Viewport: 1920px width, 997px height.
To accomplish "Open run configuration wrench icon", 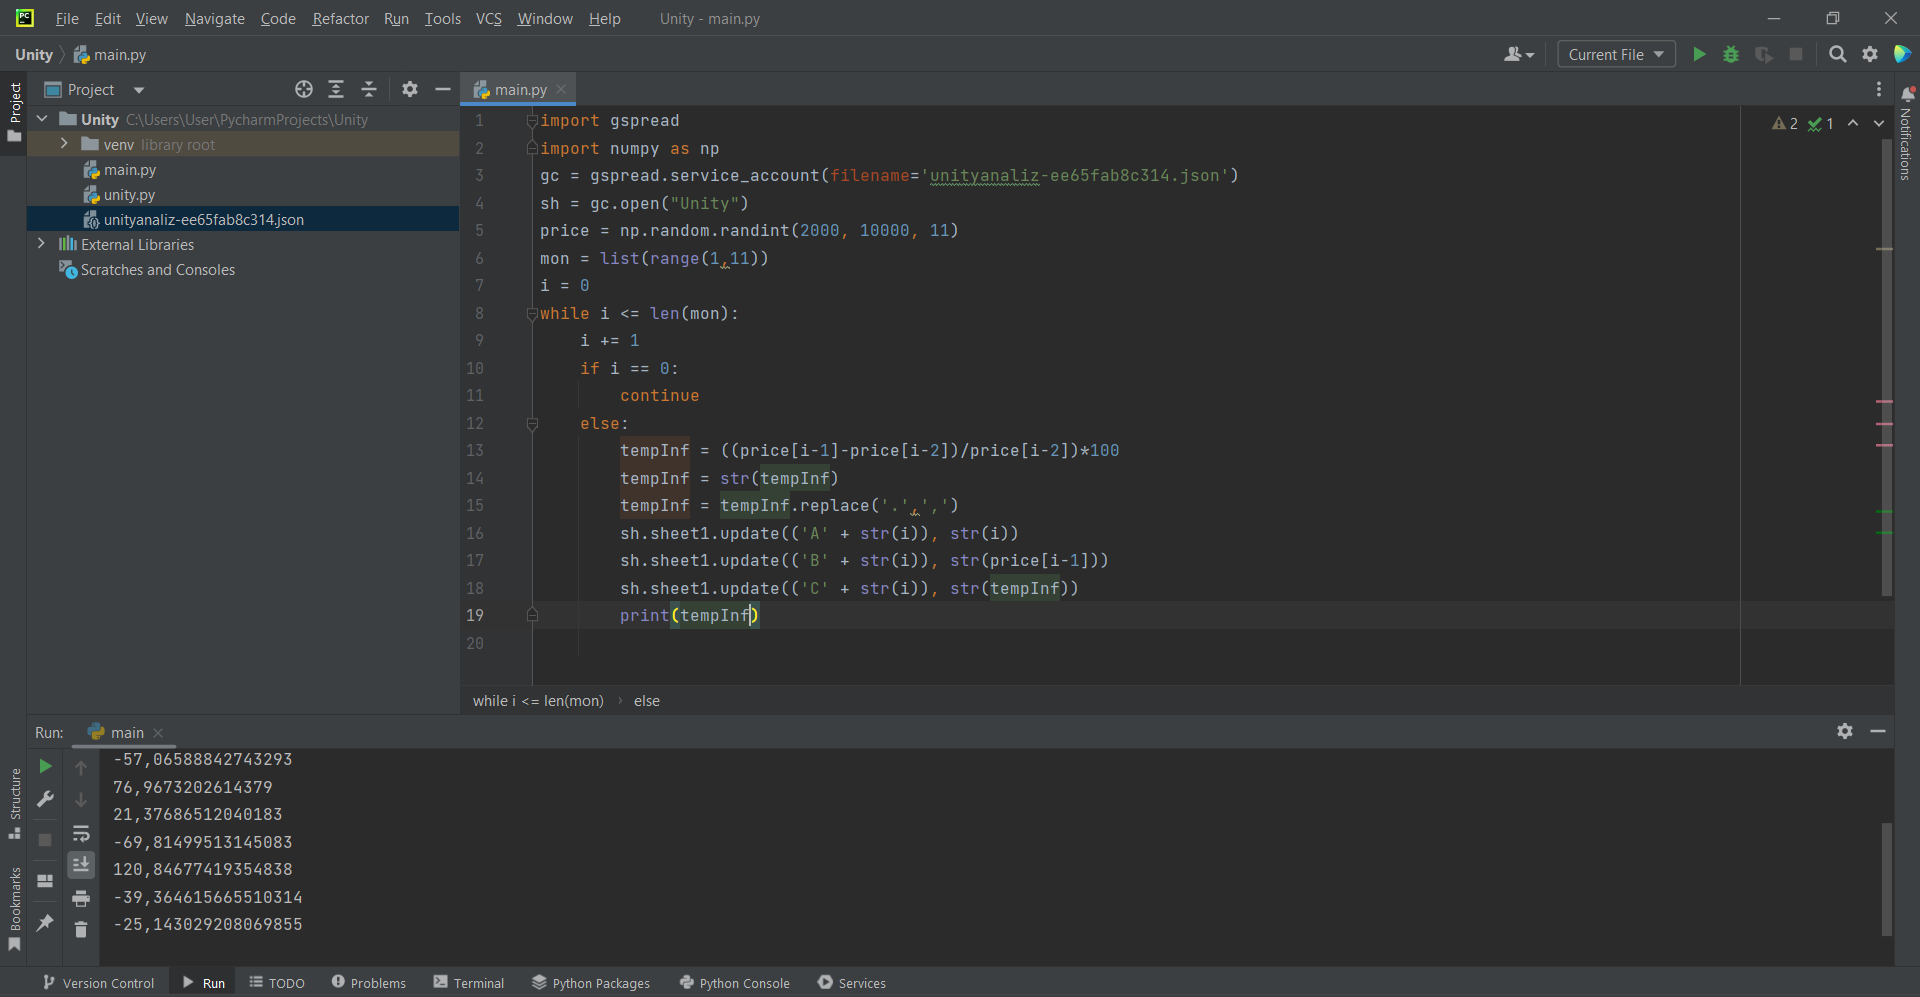I will [x=45, y=799].
